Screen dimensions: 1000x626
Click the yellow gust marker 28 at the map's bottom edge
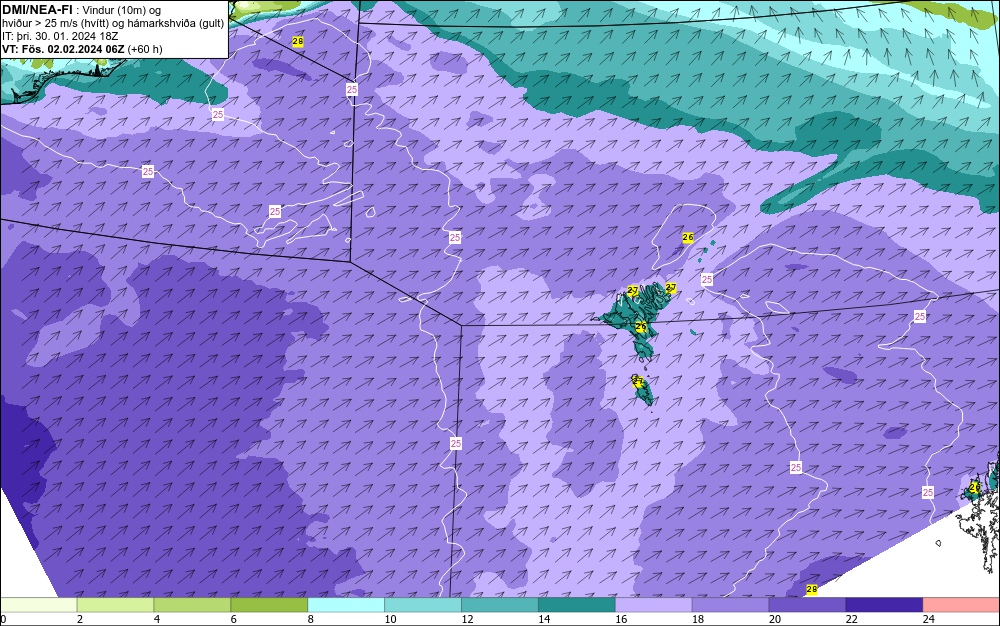tap(811, 590)
